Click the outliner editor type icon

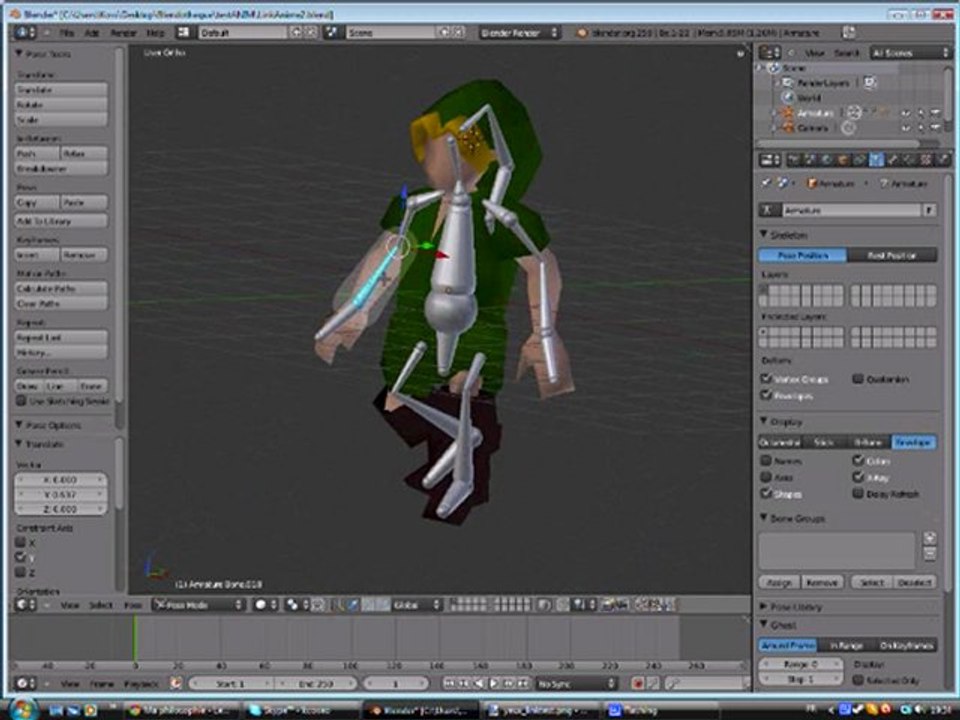(x=770, y=53)
